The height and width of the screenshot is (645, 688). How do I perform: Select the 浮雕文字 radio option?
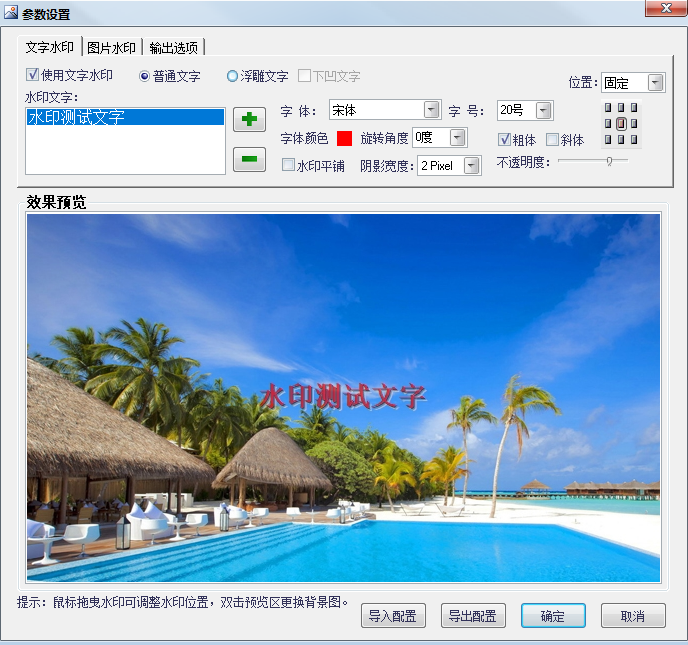click(233, 76)
